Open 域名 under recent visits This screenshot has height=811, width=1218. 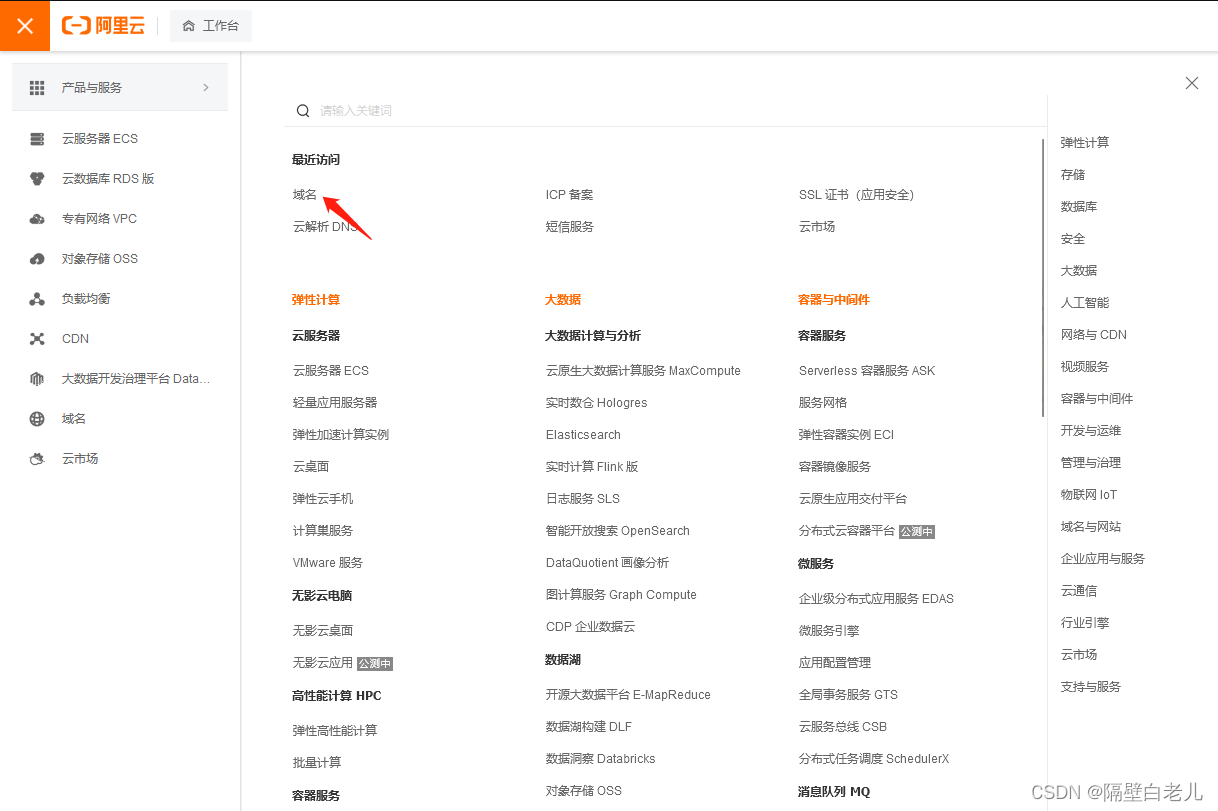click(x=304, y=195)
